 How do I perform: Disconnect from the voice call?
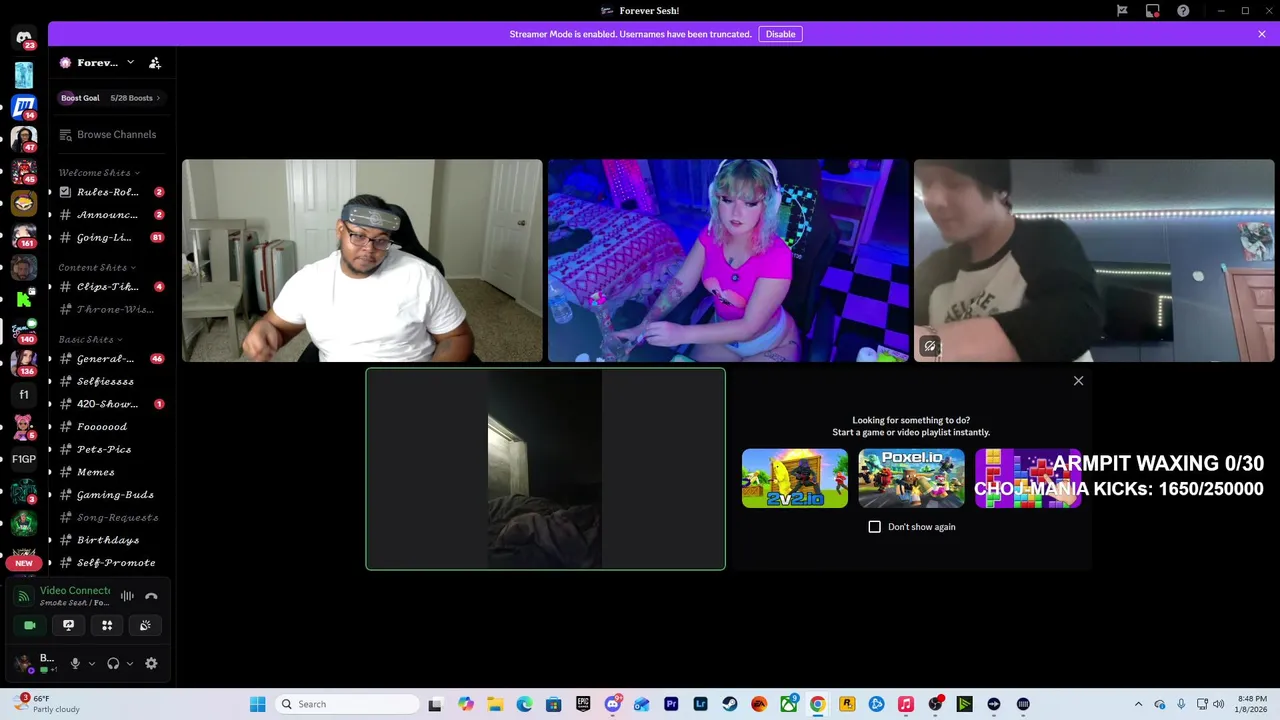click(x=151, y=596)
